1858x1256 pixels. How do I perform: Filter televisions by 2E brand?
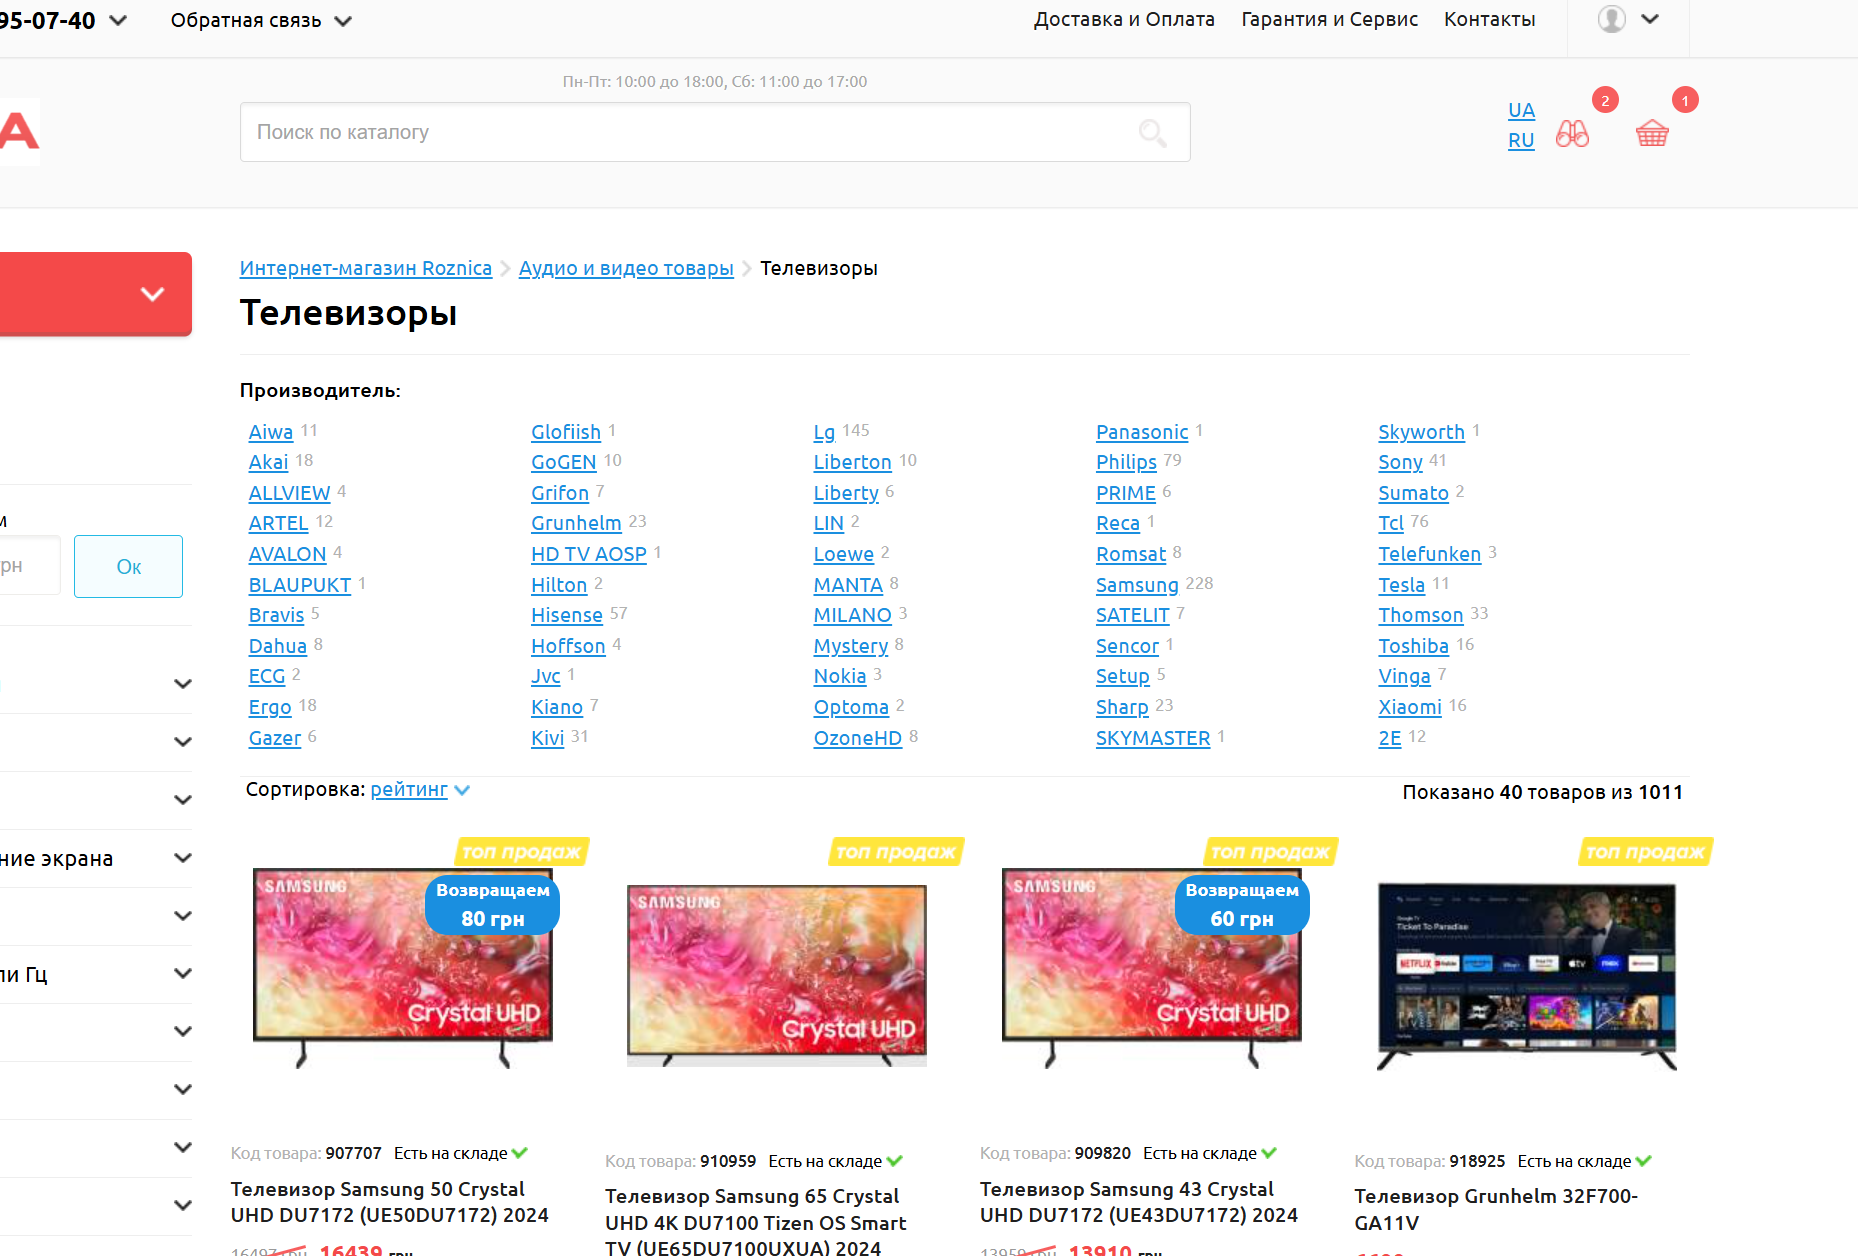1390,738
